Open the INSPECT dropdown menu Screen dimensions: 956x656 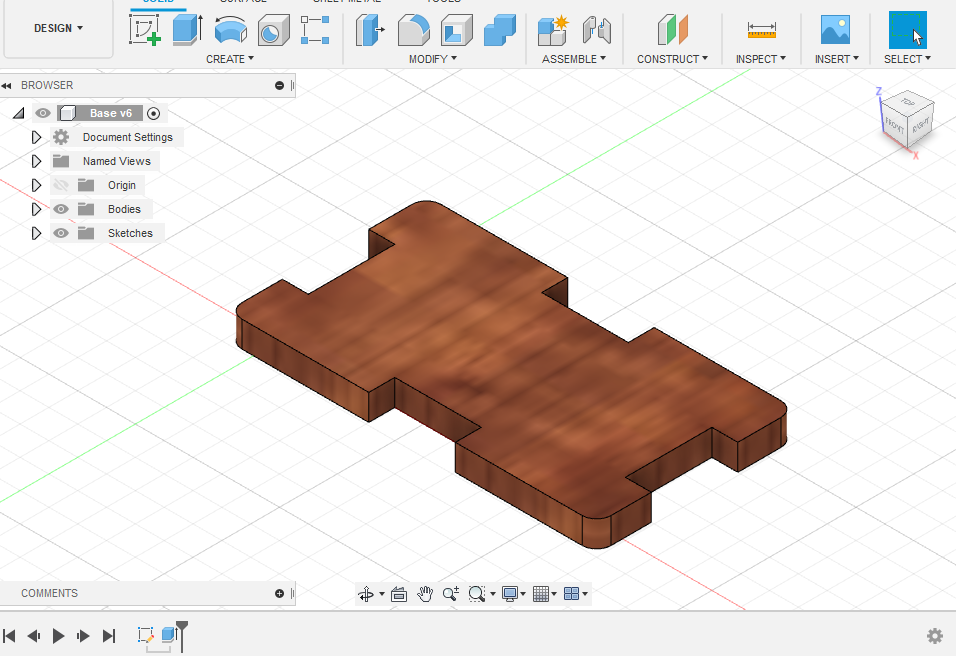point(761,59)
